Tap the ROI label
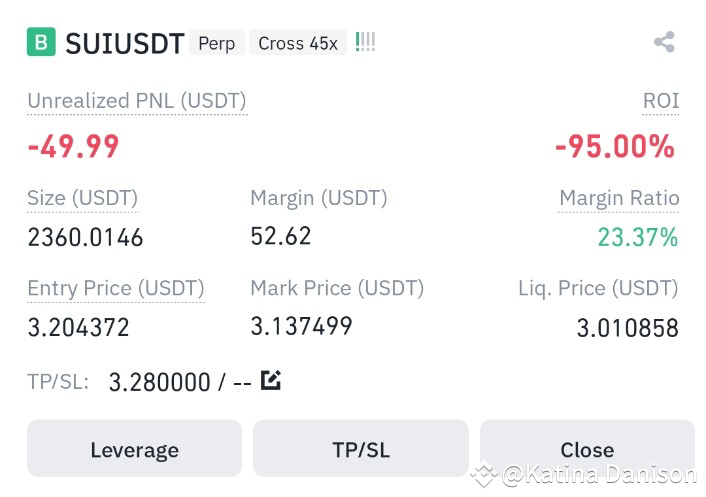Viewport: 706px width, 497px height. [661, 101]
